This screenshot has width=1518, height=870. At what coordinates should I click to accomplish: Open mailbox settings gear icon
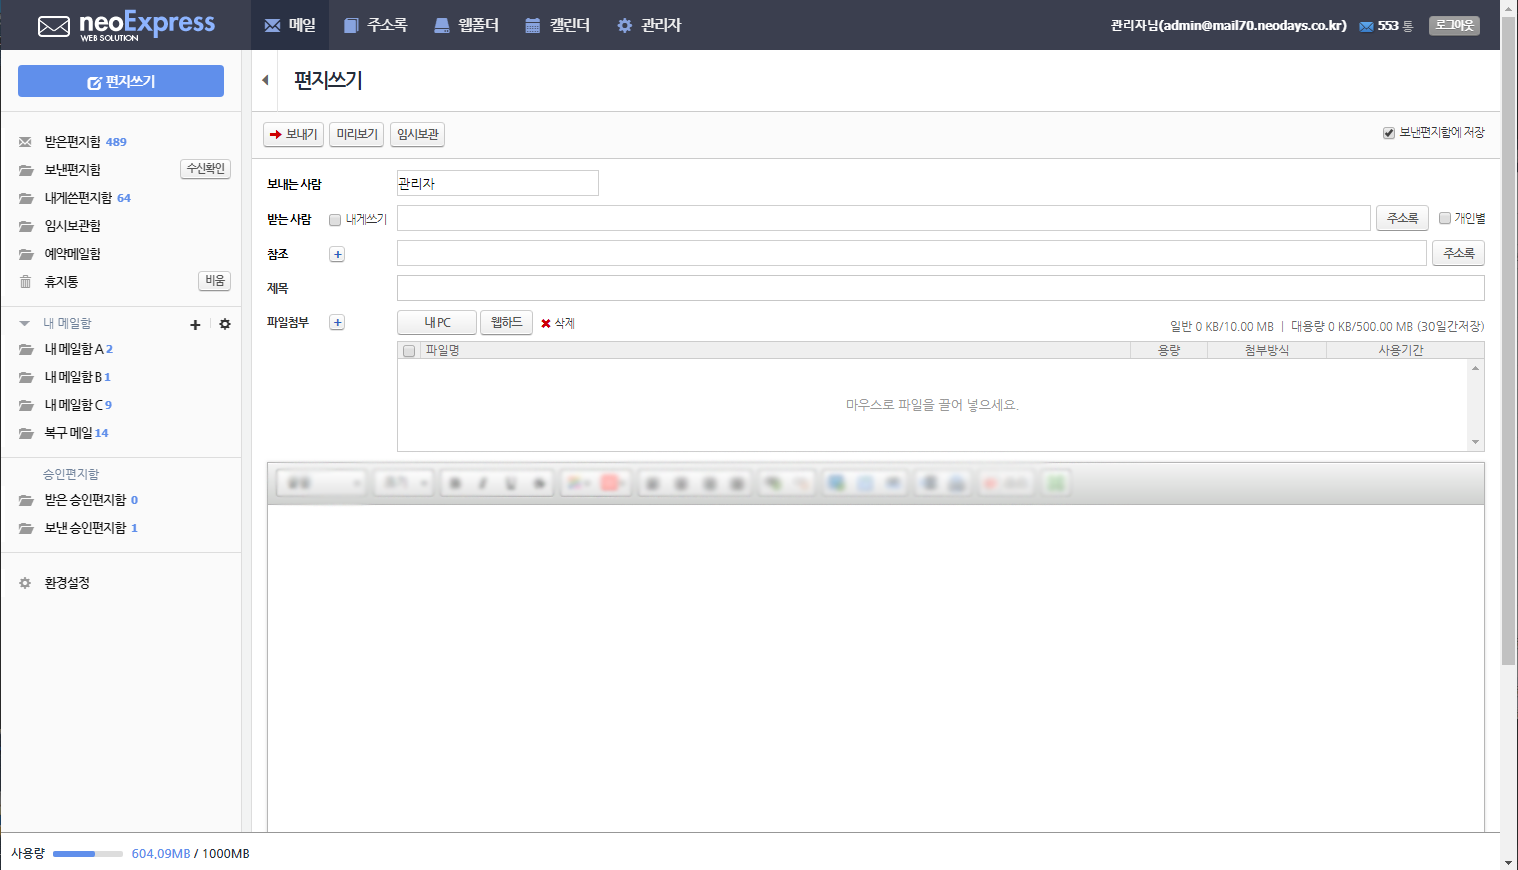pyautogui.click(x=225, y=324)
